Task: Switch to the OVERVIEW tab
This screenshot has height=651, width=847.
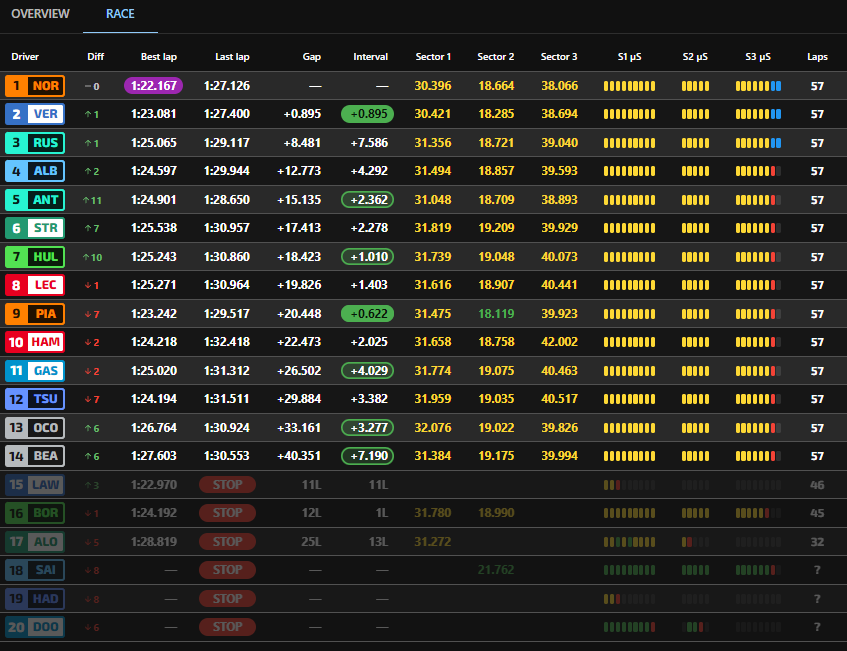Action: click(41, 14)
